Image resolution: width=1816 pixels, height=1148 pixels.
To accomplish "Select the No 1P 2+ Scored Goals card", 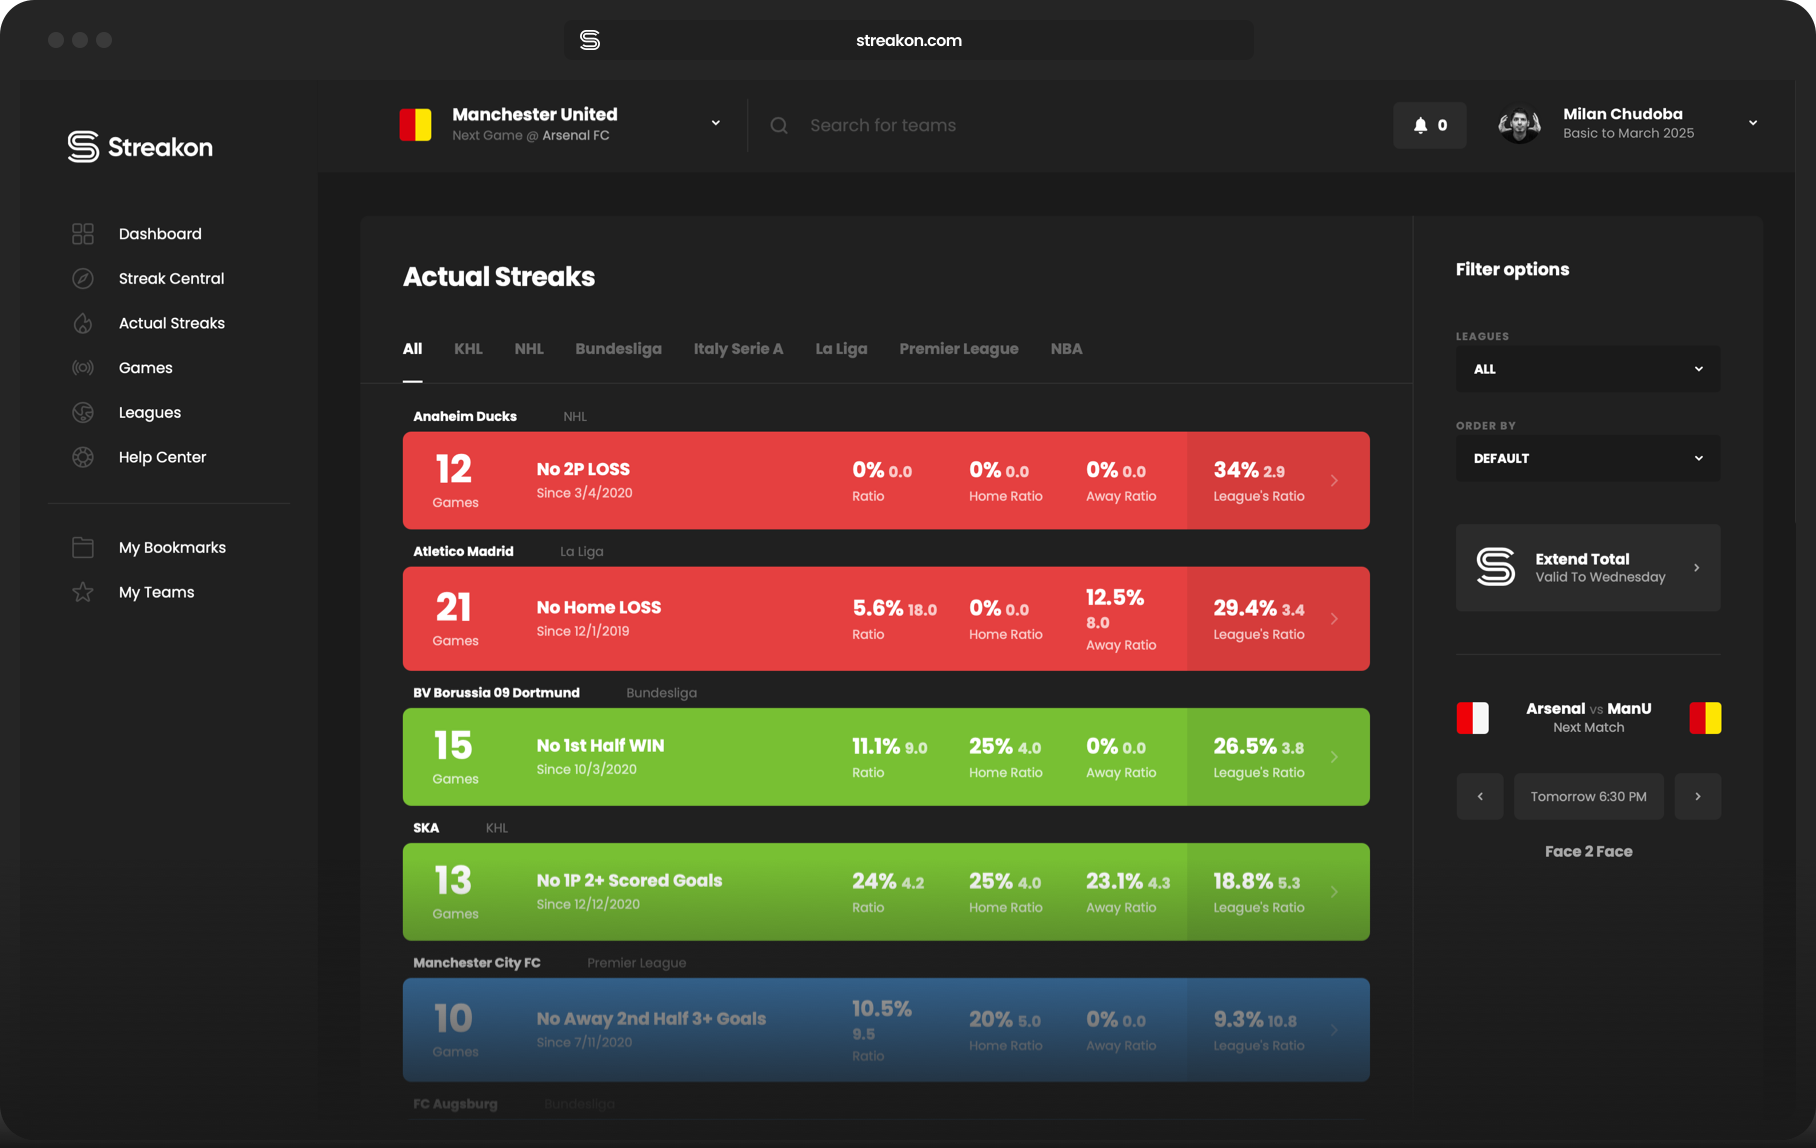I will 886,892.
